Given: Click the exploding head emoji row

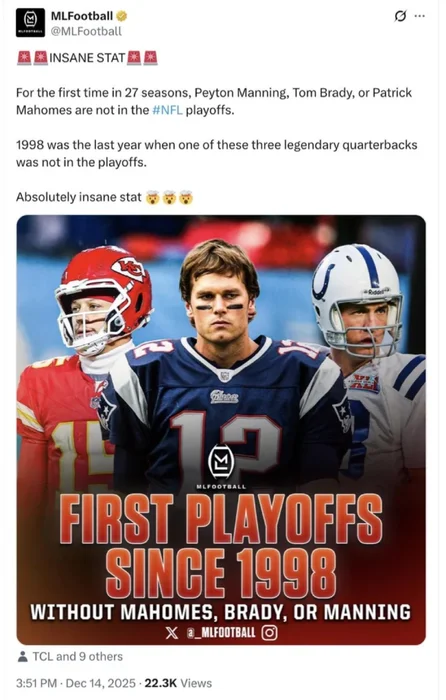Looking at the screenshot, I should click(x=170, y=197).
